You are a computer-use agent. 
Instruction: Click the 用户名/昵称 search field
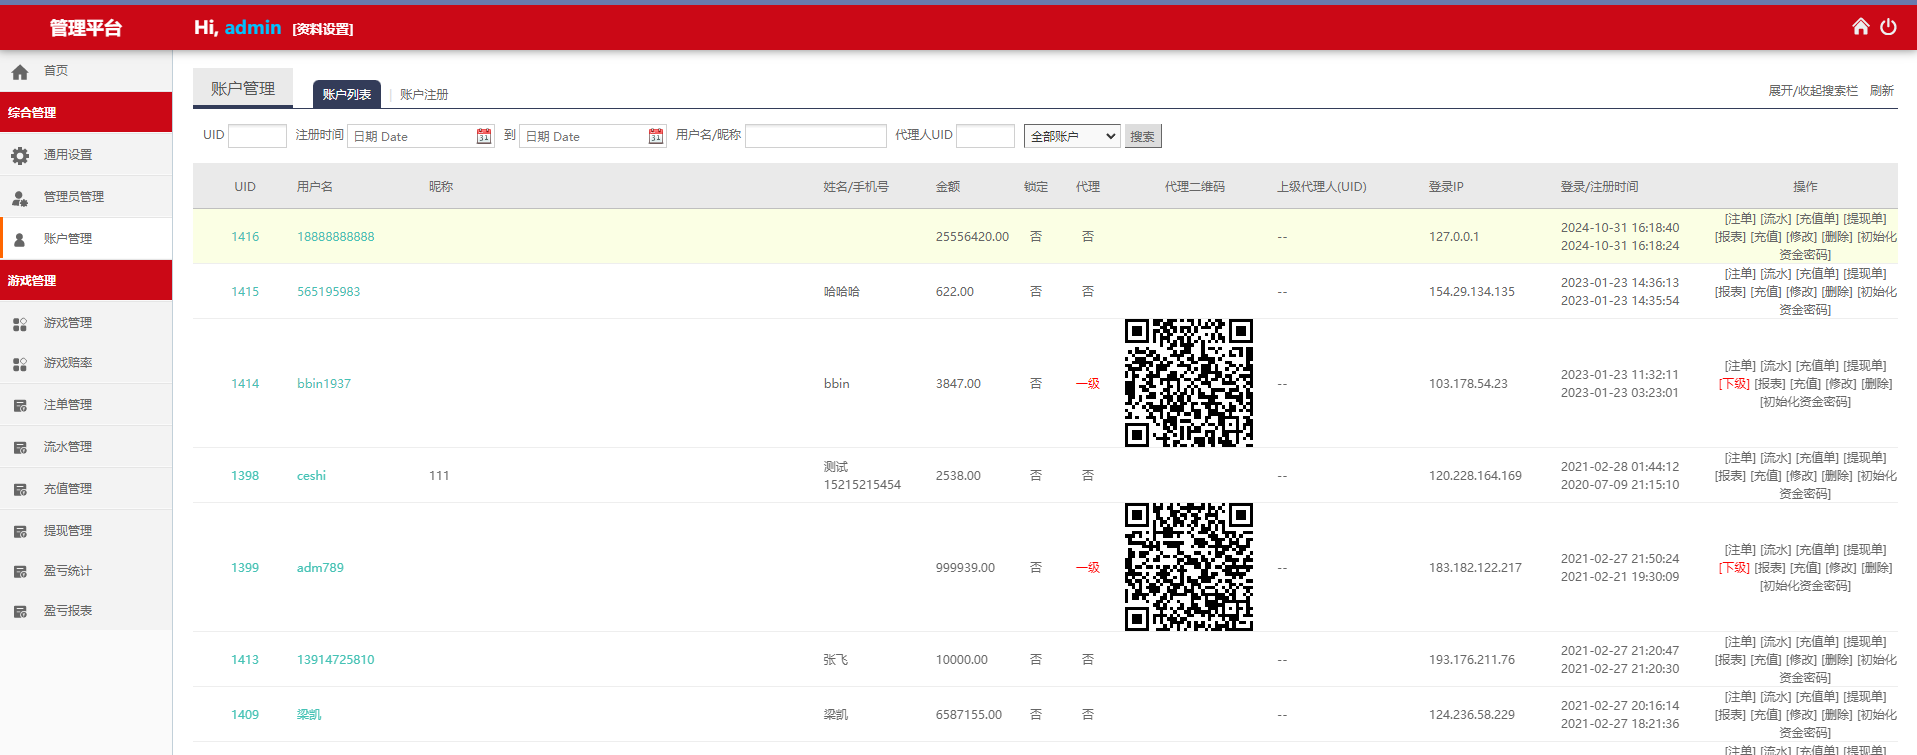tap(815, 136)
